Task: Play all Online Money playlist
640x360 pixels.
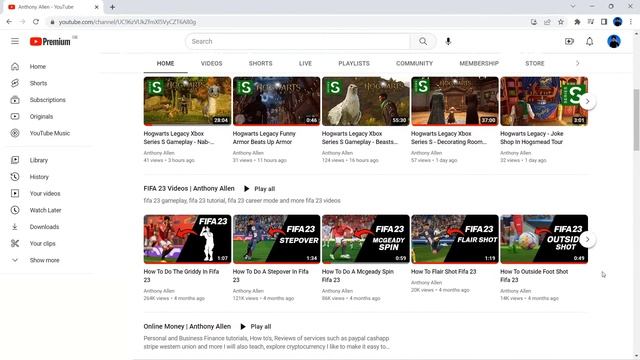Action: point(256,327)
